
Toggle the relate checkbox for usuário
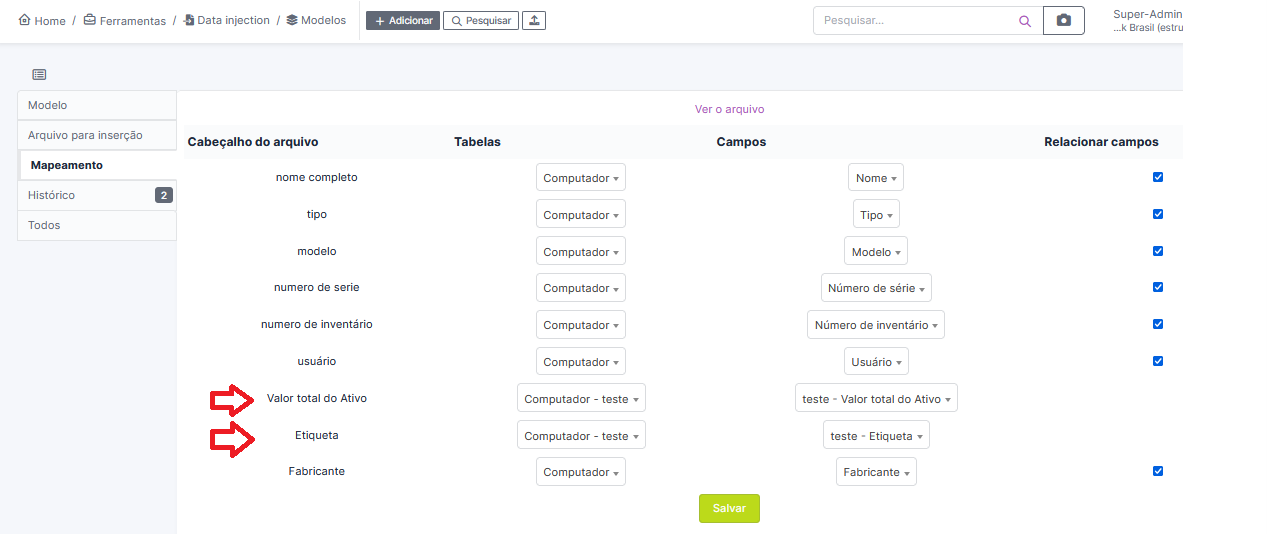tap(1158, 361)
